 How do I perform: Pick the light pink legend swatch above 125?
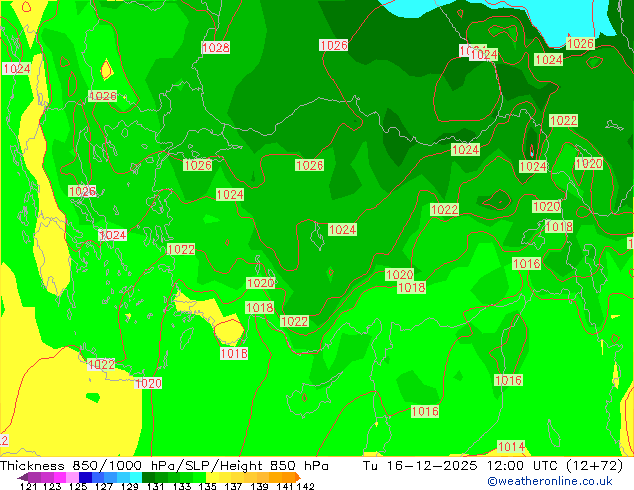pos(72,477)
